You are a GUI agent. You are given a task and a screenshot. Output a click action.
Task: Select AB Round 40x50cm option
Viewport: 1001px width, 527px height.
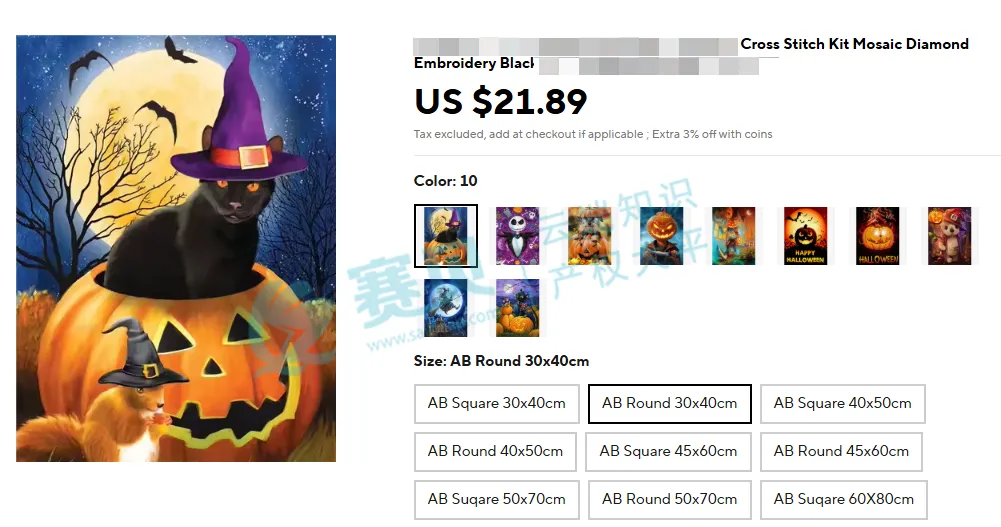(496, 452)
